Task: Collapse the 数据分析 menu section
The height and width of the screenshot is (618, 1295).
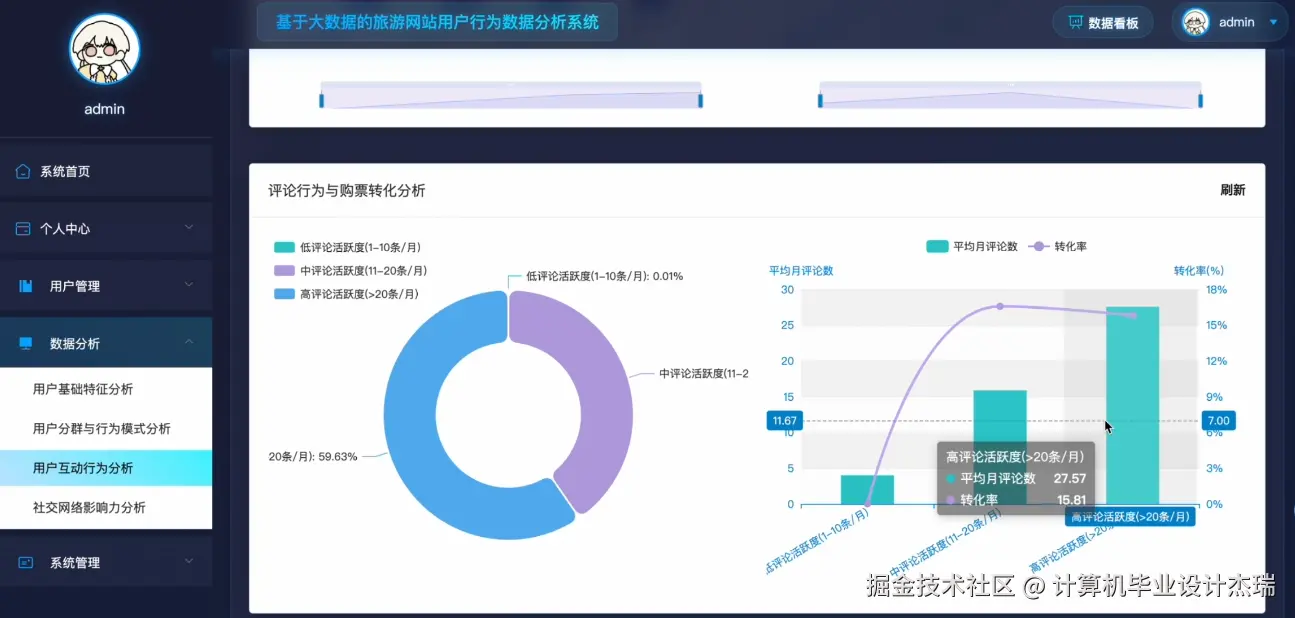Action: (x=105, y=341)
